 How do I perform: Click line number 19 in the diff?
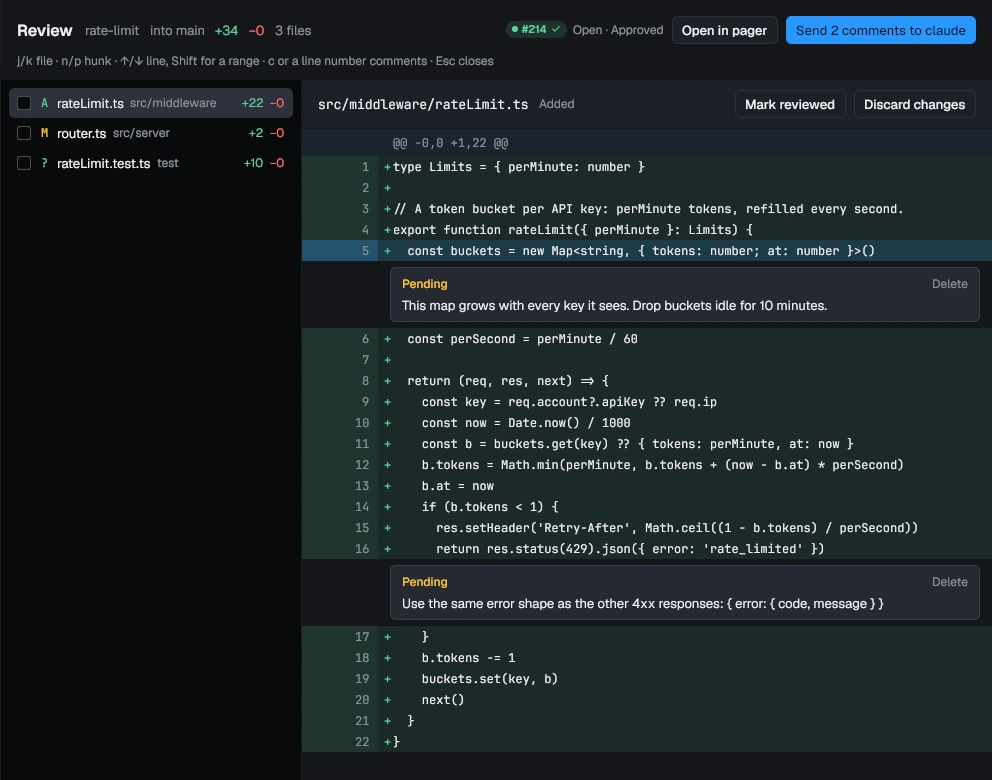click(x=362, y=679)
